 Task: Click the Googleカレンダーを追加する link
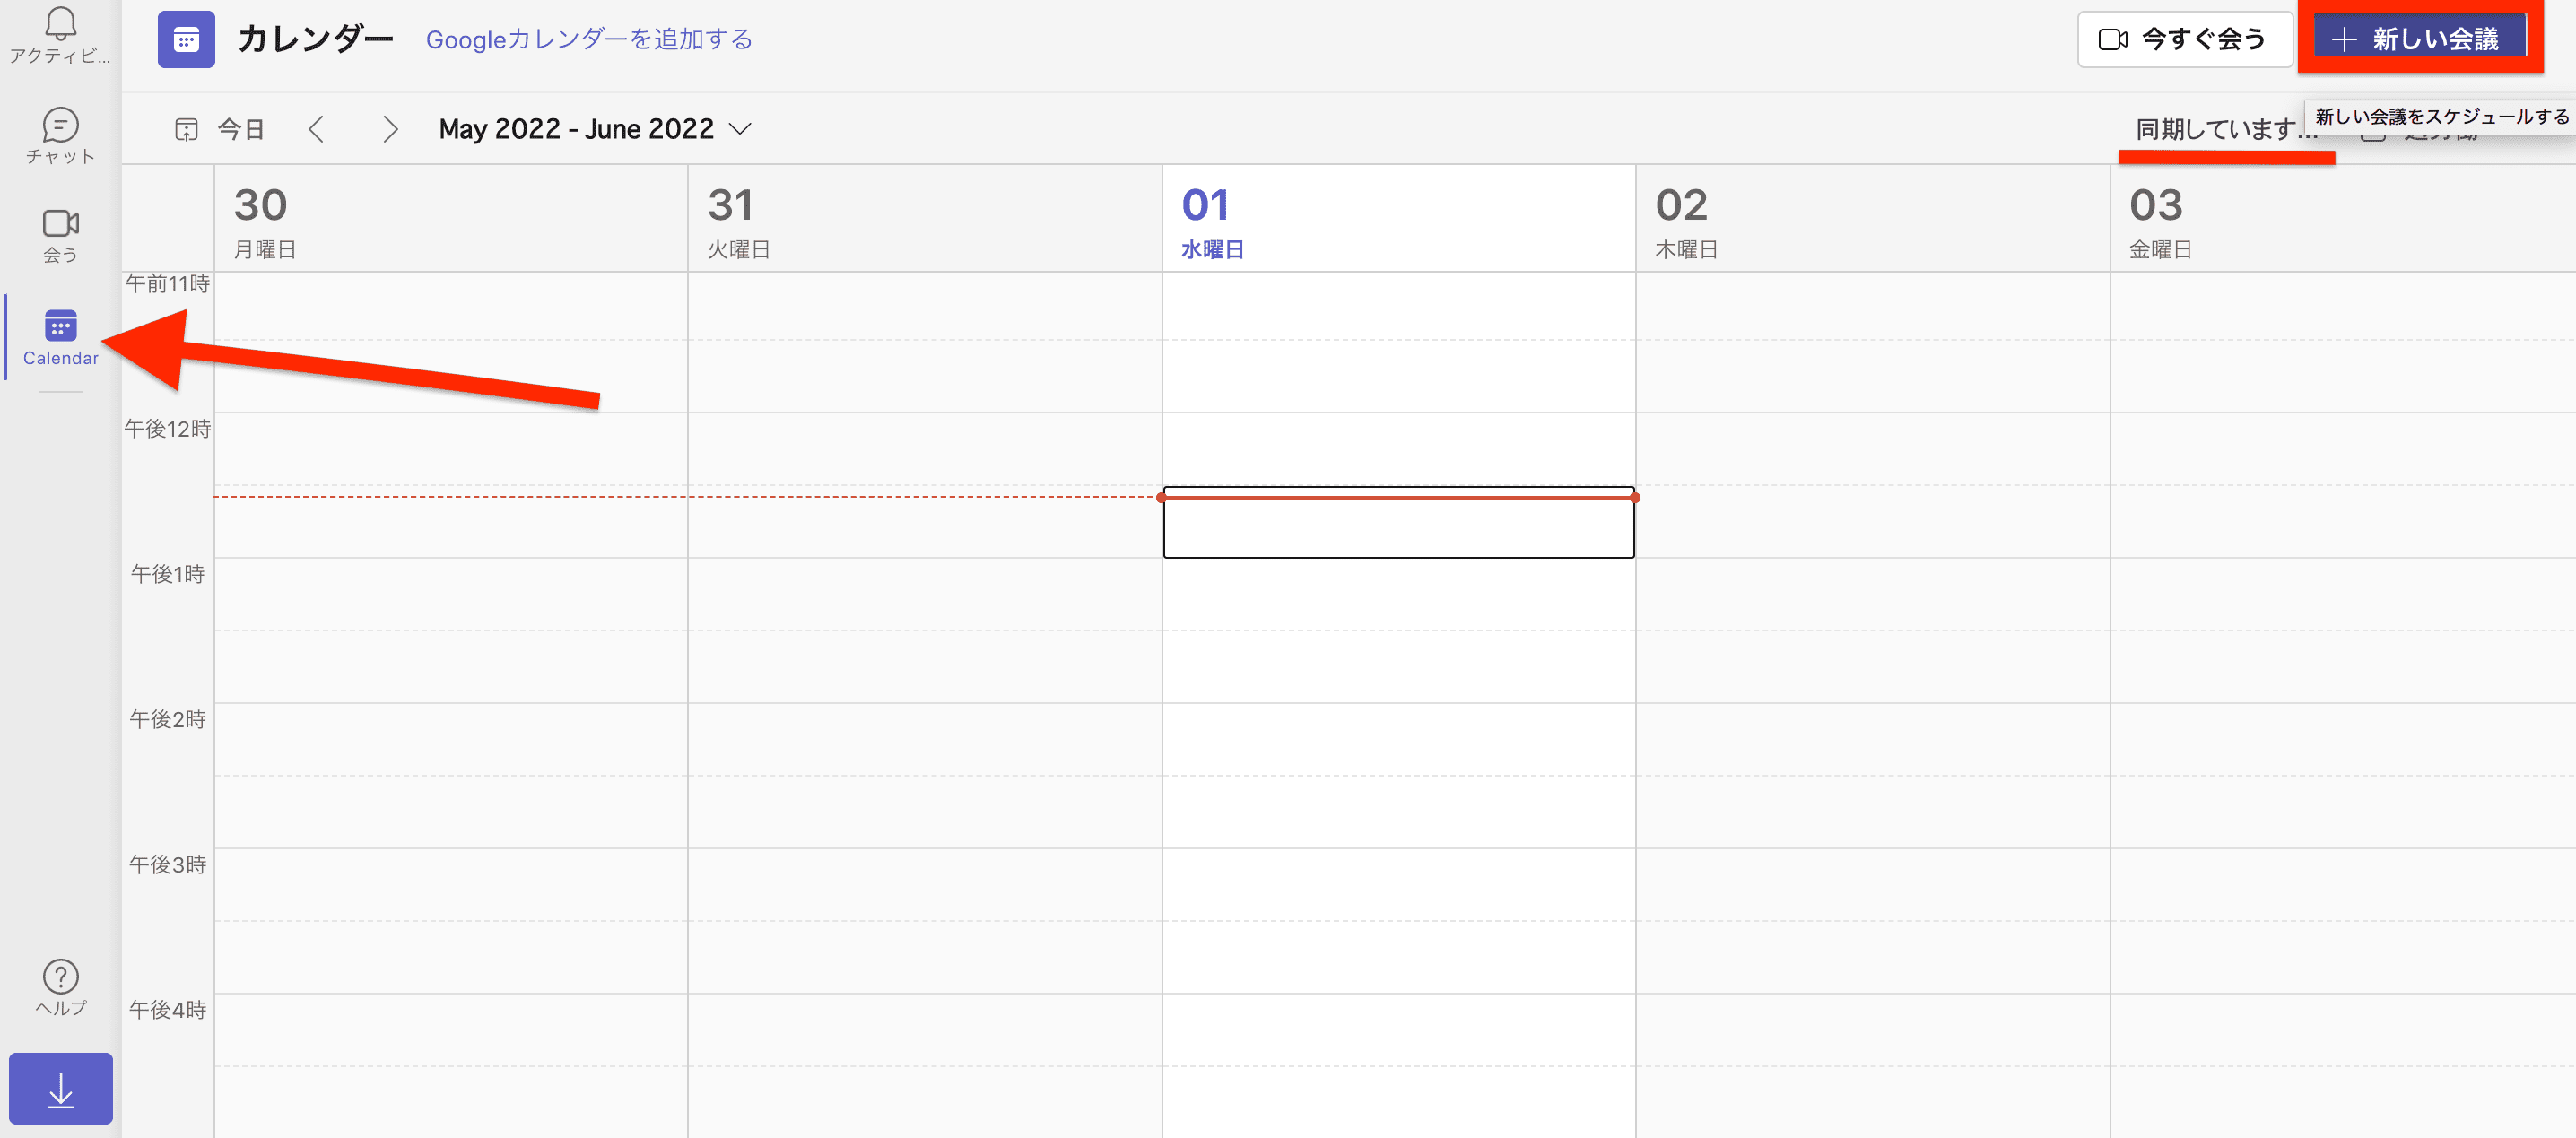[589, 40]
